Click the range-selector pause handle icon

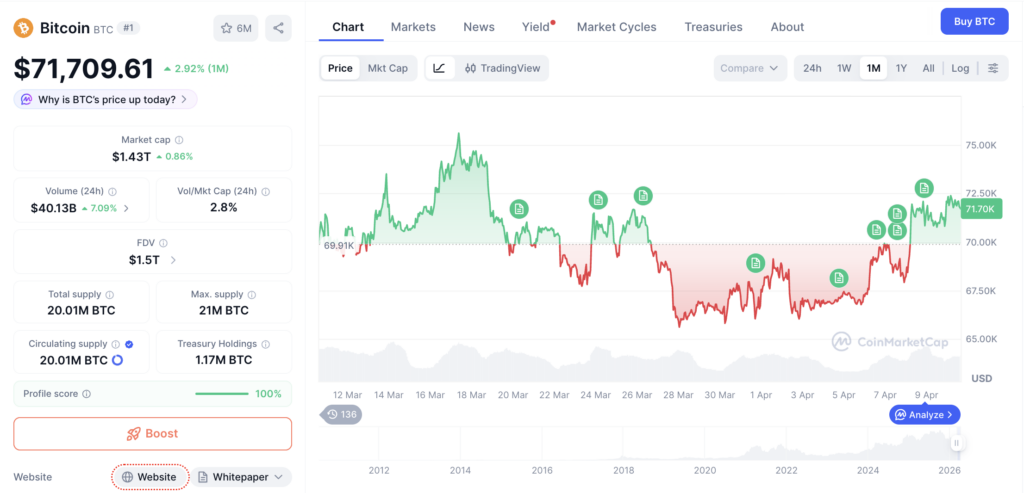pos(956,443)
